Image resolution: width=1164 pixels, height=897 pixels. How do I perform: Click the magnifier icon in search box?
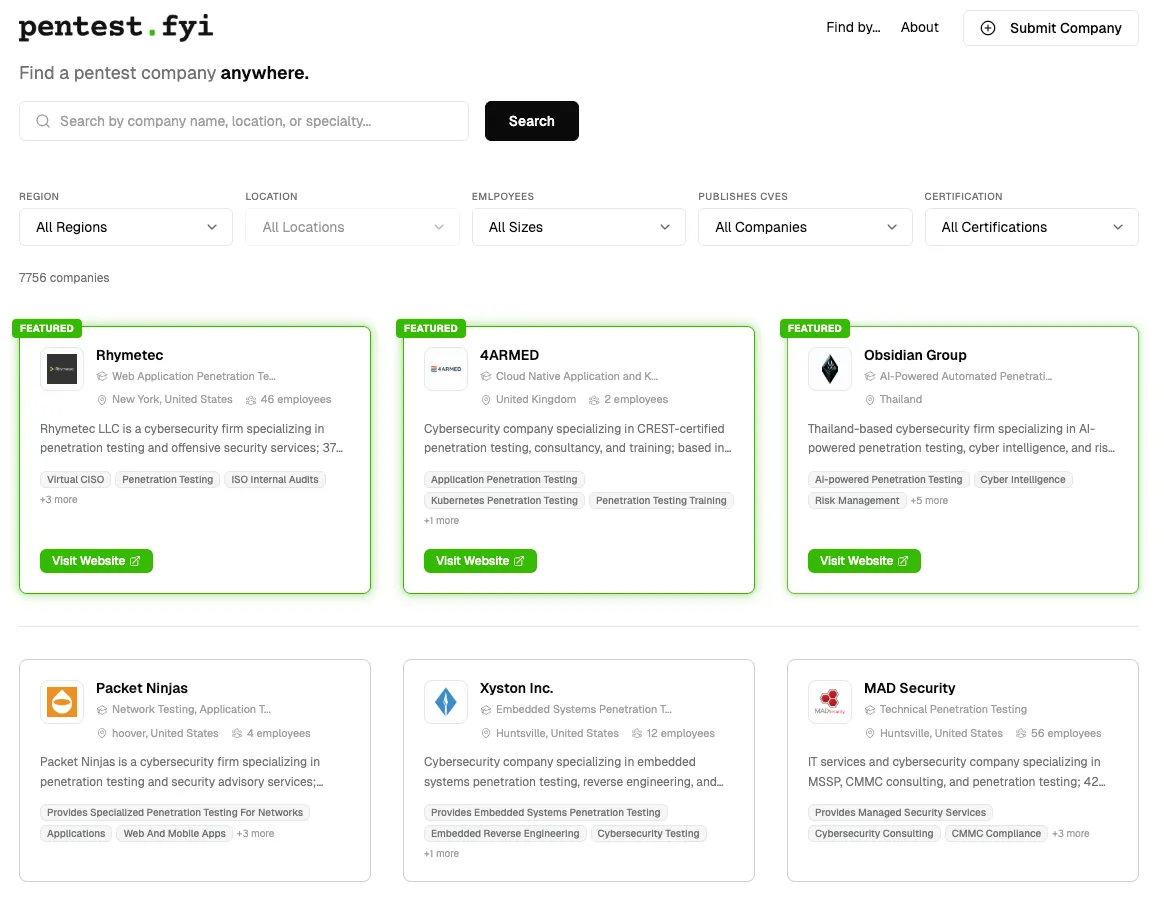click(43, 121)
